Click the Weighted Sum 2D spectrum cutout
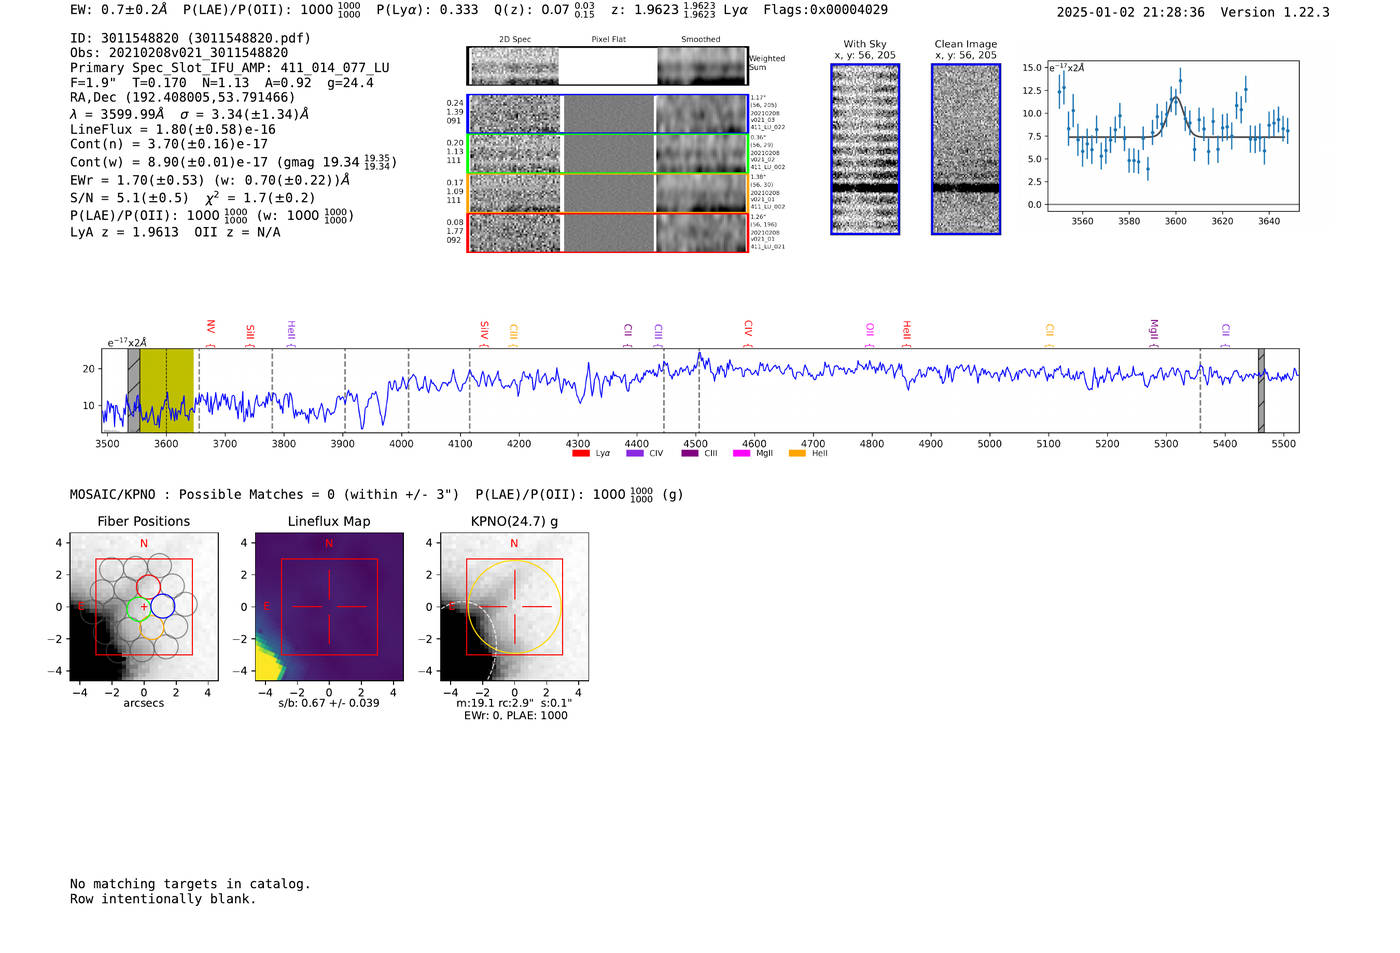The width and height of the screenshot is (1400, 953). point(607,66)
